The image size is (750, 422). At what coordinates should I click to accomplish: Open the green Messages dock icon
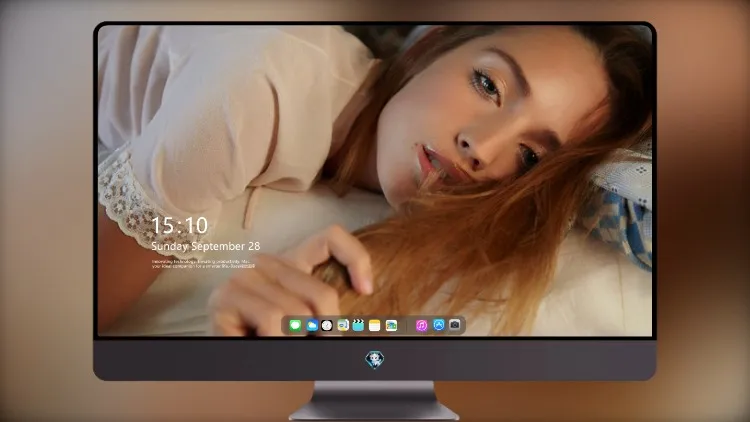click(x=295, y=325)
